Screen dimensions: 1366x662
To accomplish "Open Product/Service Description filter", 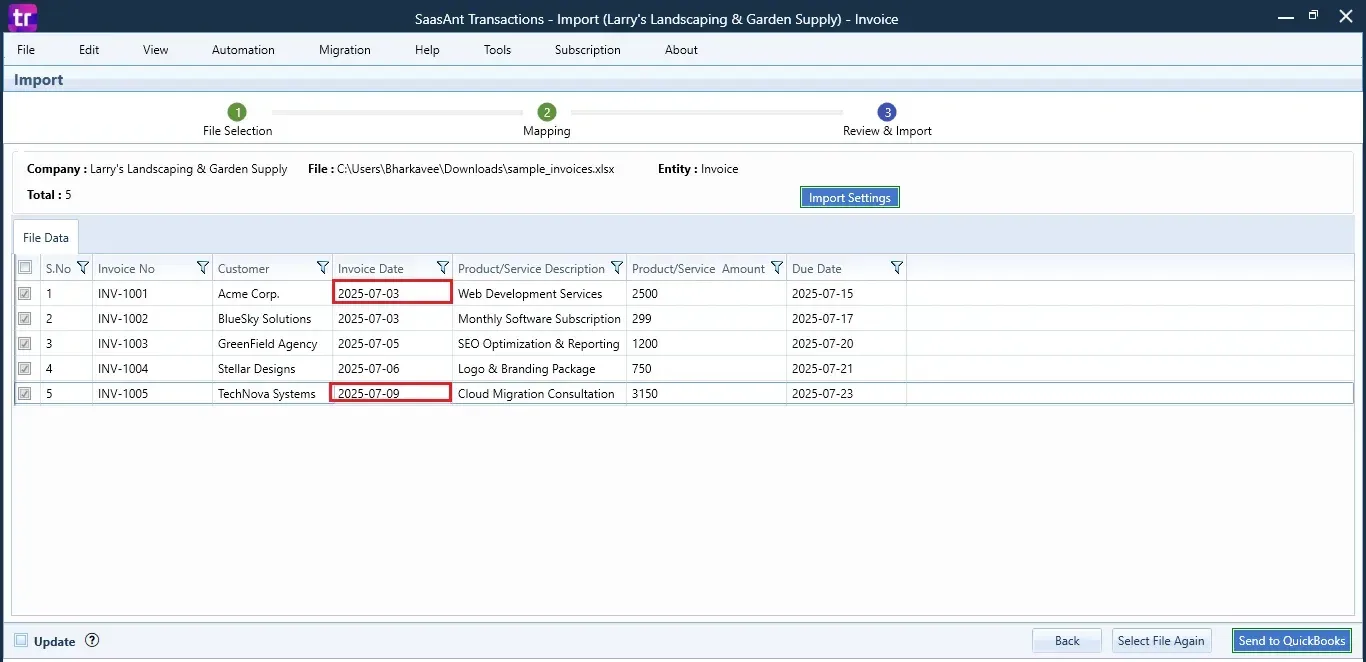I will pyautogui.click(x=617, y=268).
